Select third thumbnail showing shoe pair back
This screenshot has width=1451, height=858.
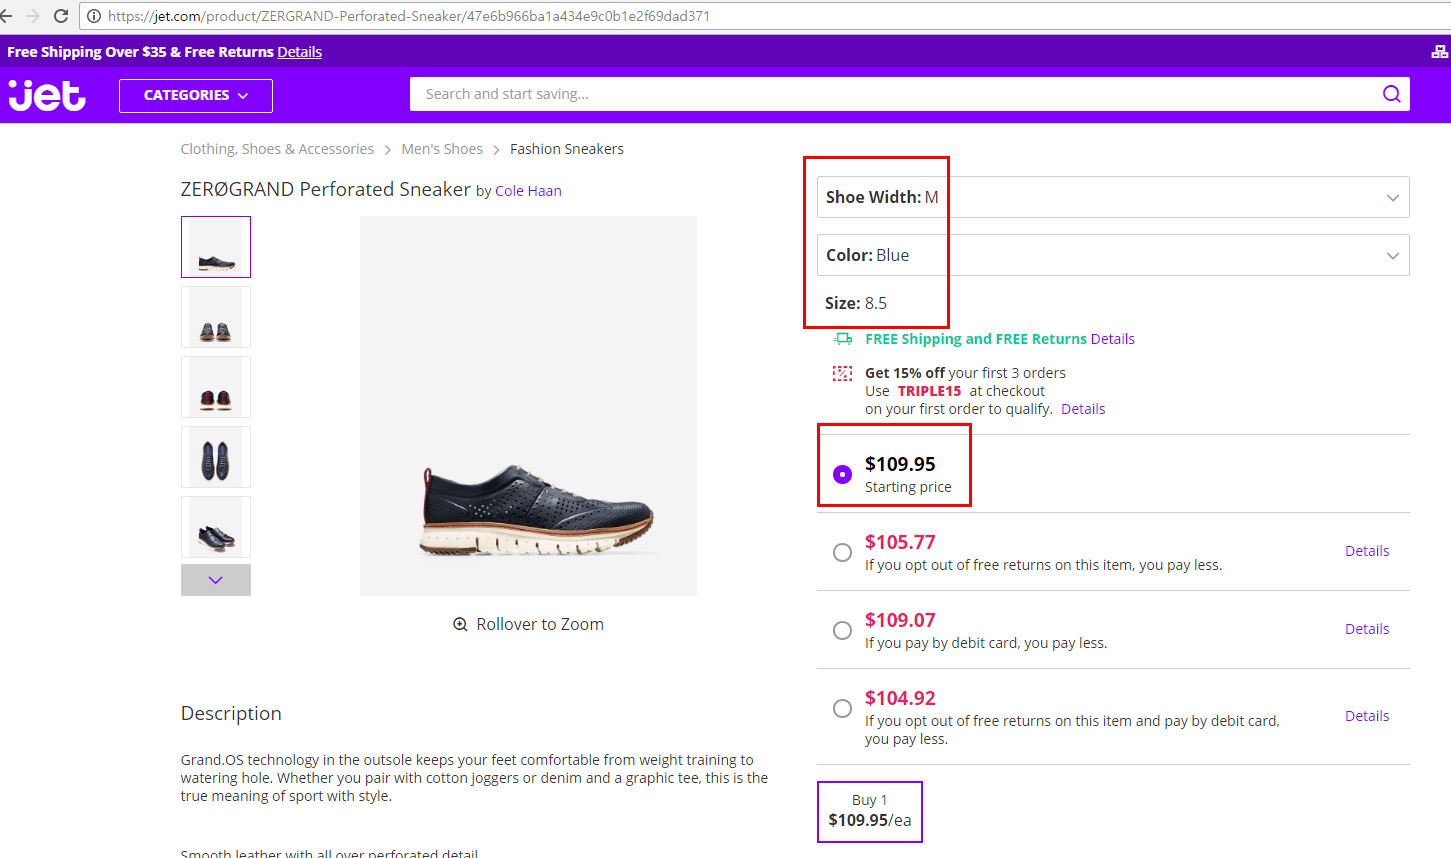click(x=216, y=387)
